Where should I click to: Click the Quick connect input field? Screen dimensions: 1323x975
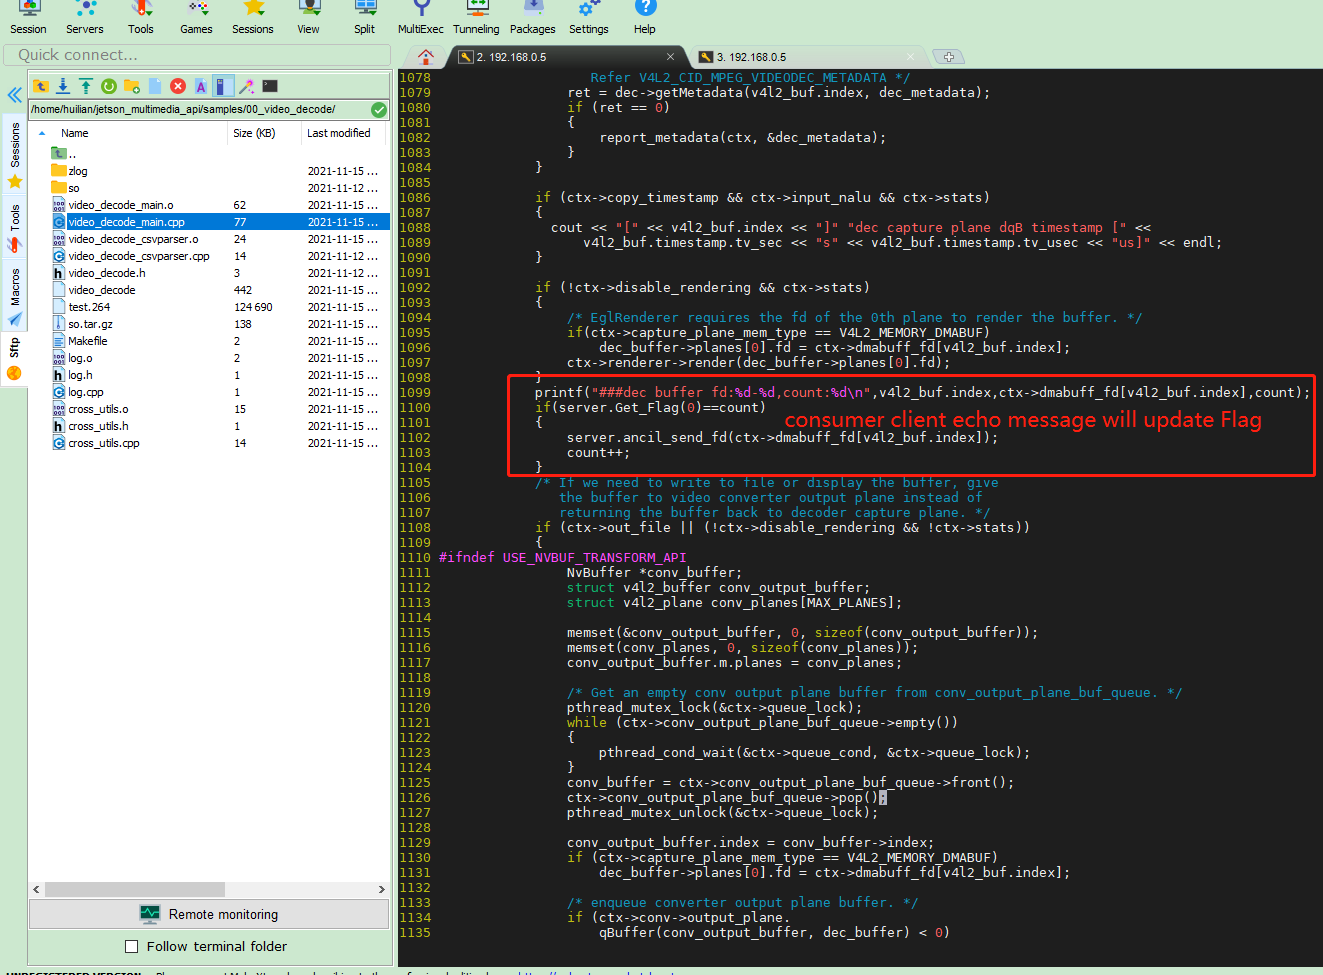click(x=196, y=55)
